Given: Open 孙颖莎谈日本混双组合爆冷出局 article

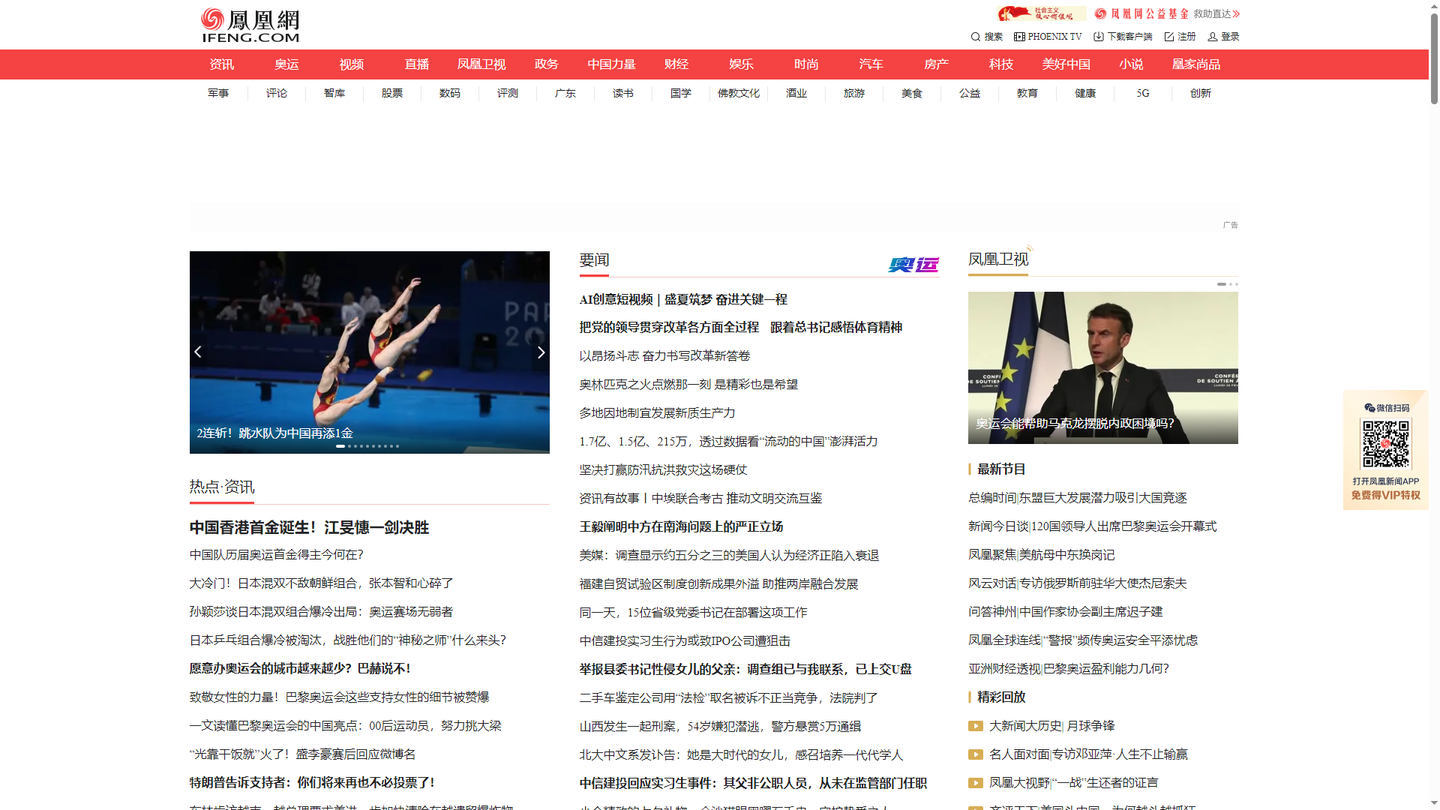Looking at the screenshot, I should (321, 612).
